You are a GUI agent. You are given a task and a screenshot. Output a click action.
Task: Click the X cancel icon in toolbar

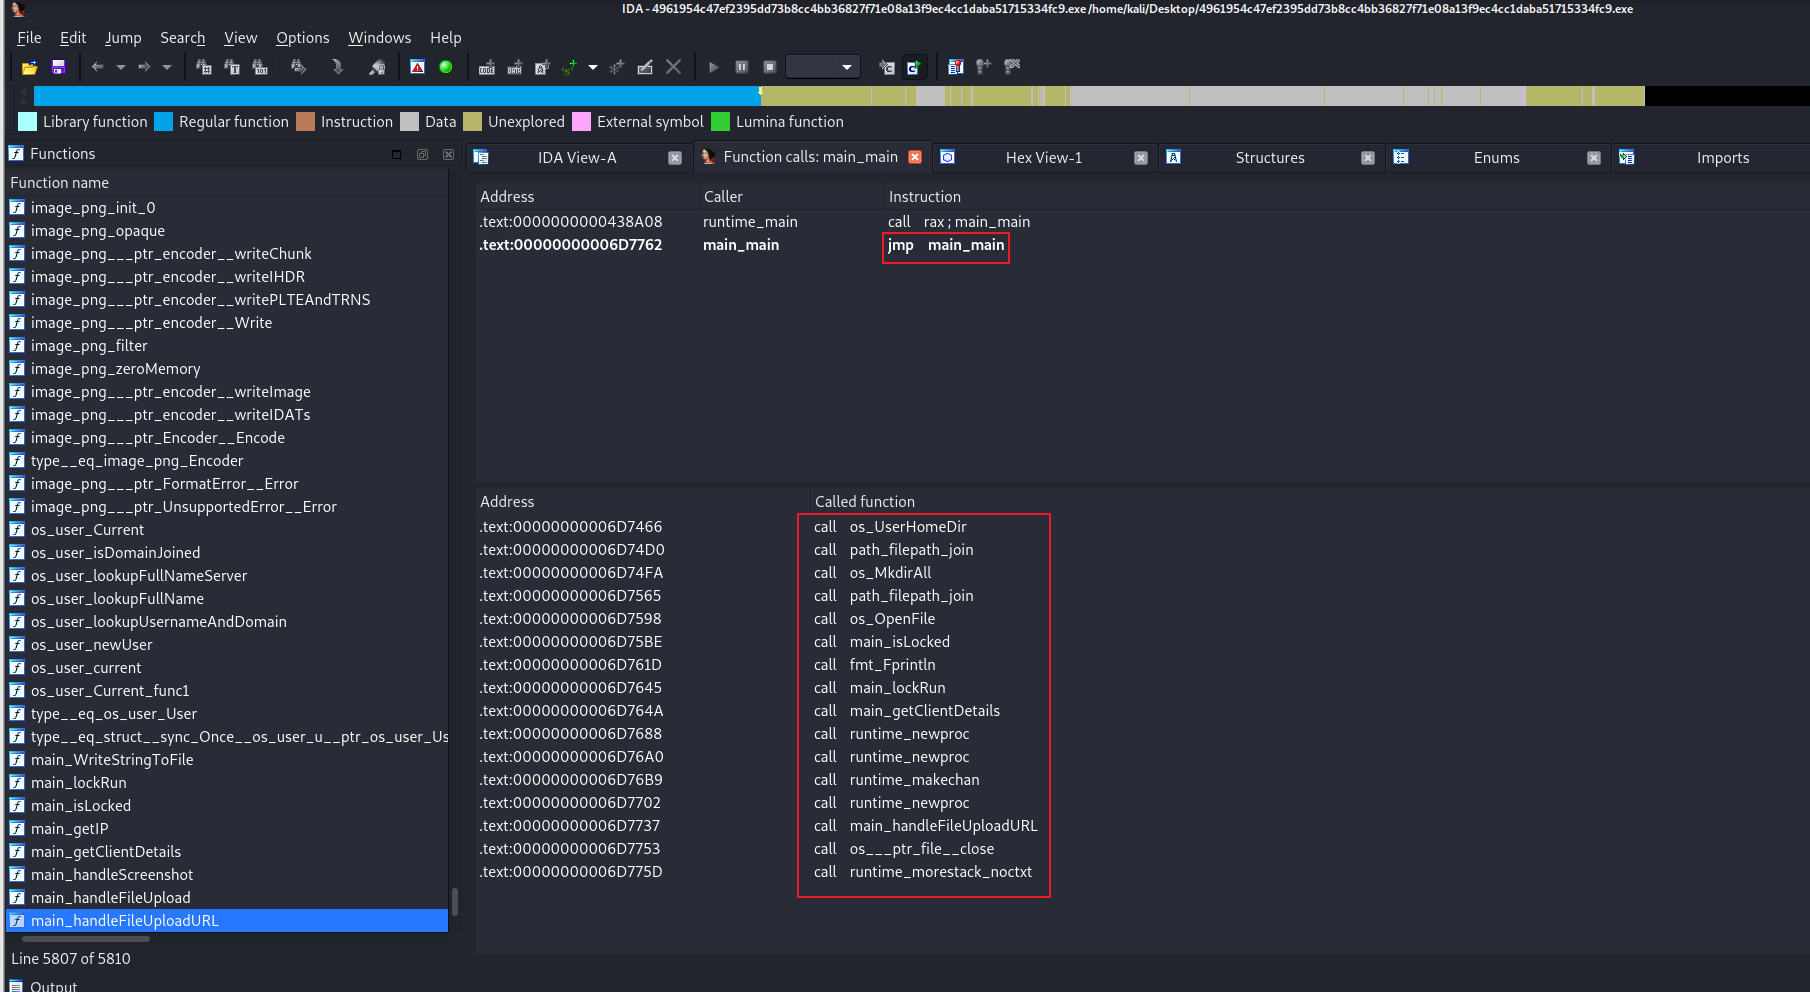(673, 67)
